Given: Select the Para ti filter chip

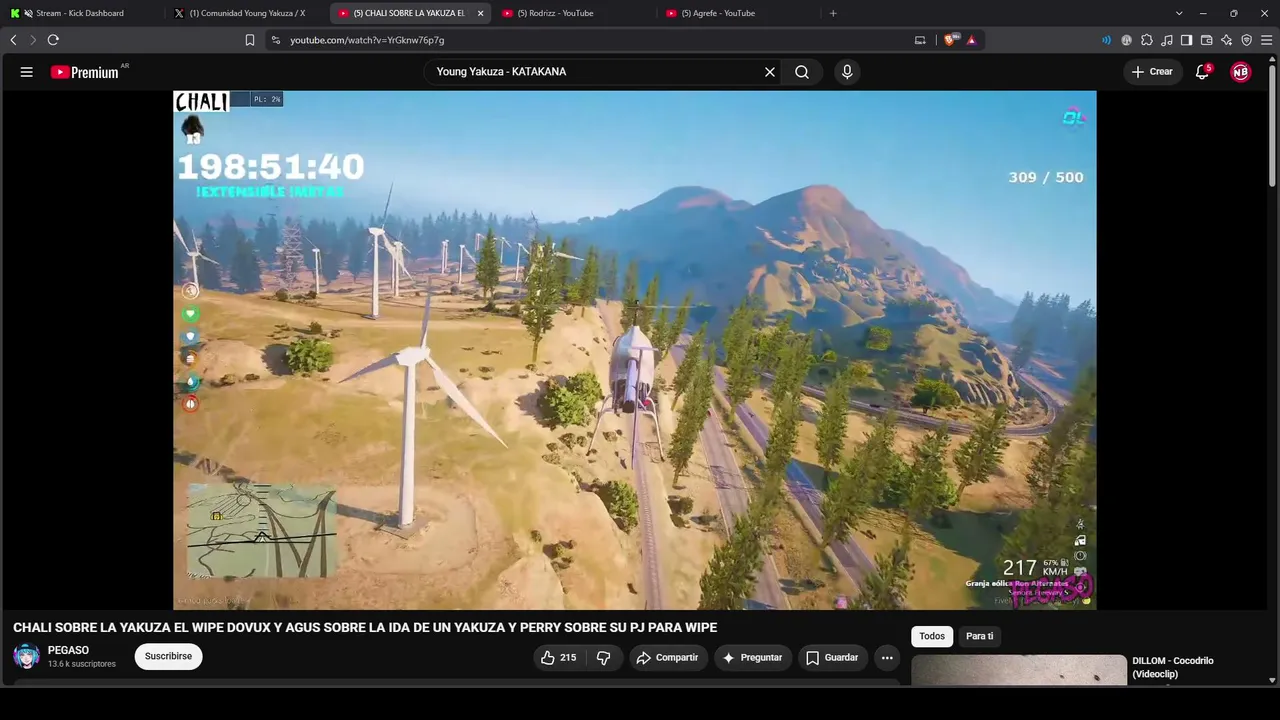Looking at the screenshot, I should [x=980, y=636].
